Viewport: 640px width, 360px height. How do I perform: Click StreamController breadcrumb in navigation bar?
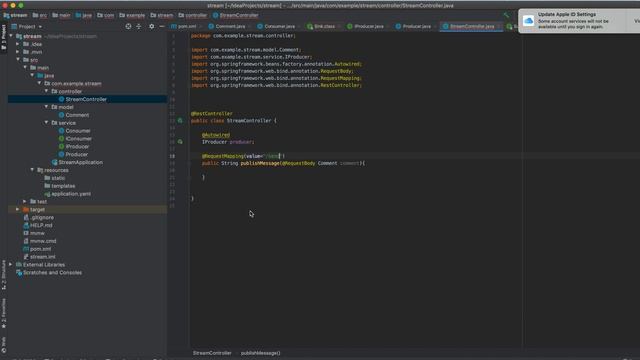236,15
